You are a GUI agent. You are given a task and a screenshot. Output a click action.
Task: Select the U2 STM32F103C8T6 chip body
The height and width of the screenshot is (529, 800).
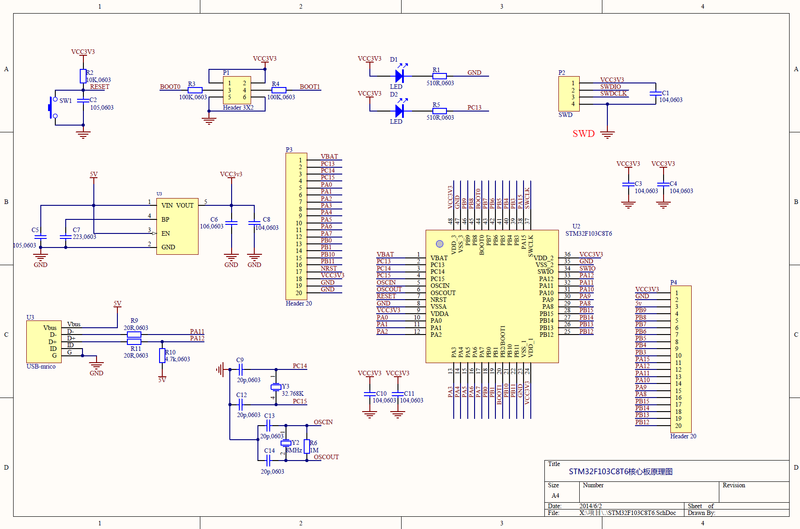click(492, 296)
